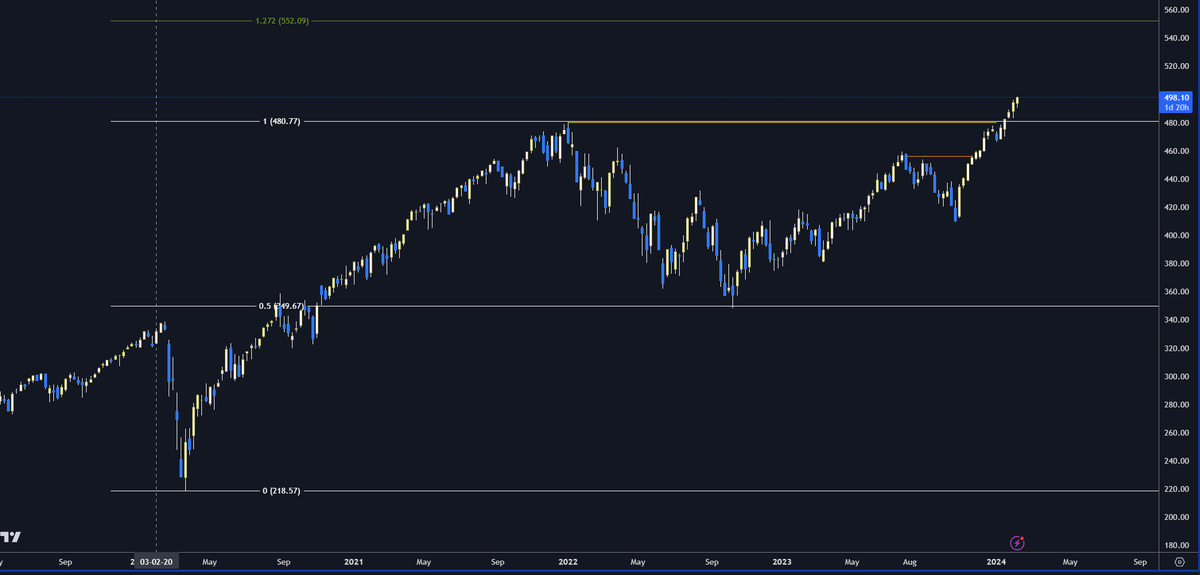Click the 420.00 price scale label
The image size is (1200, 575).
[1175, 207]
